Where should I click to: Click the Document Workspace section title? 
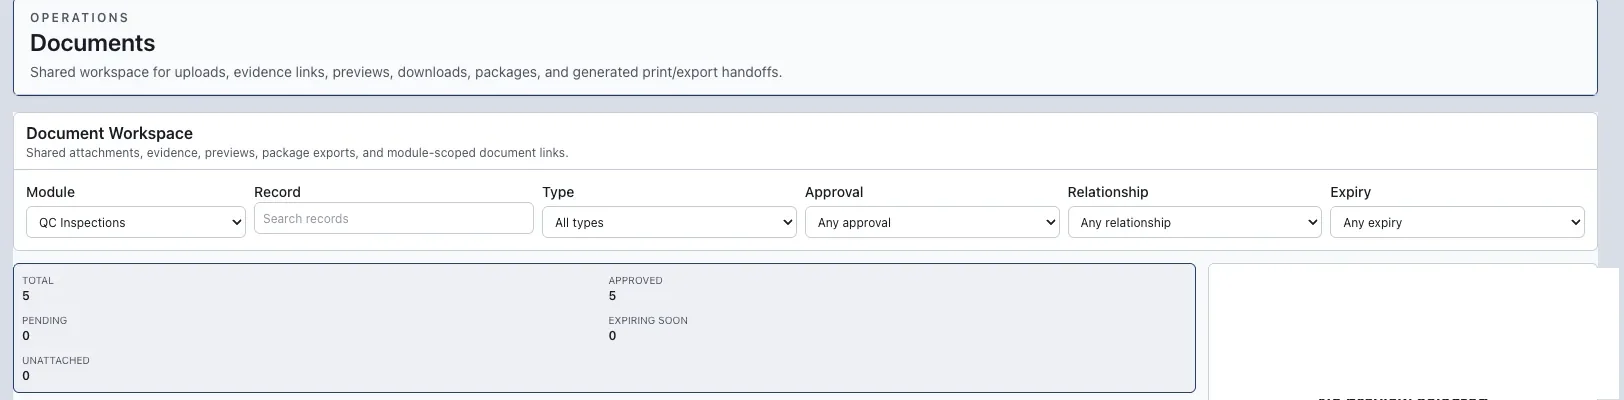coord(109,133)
